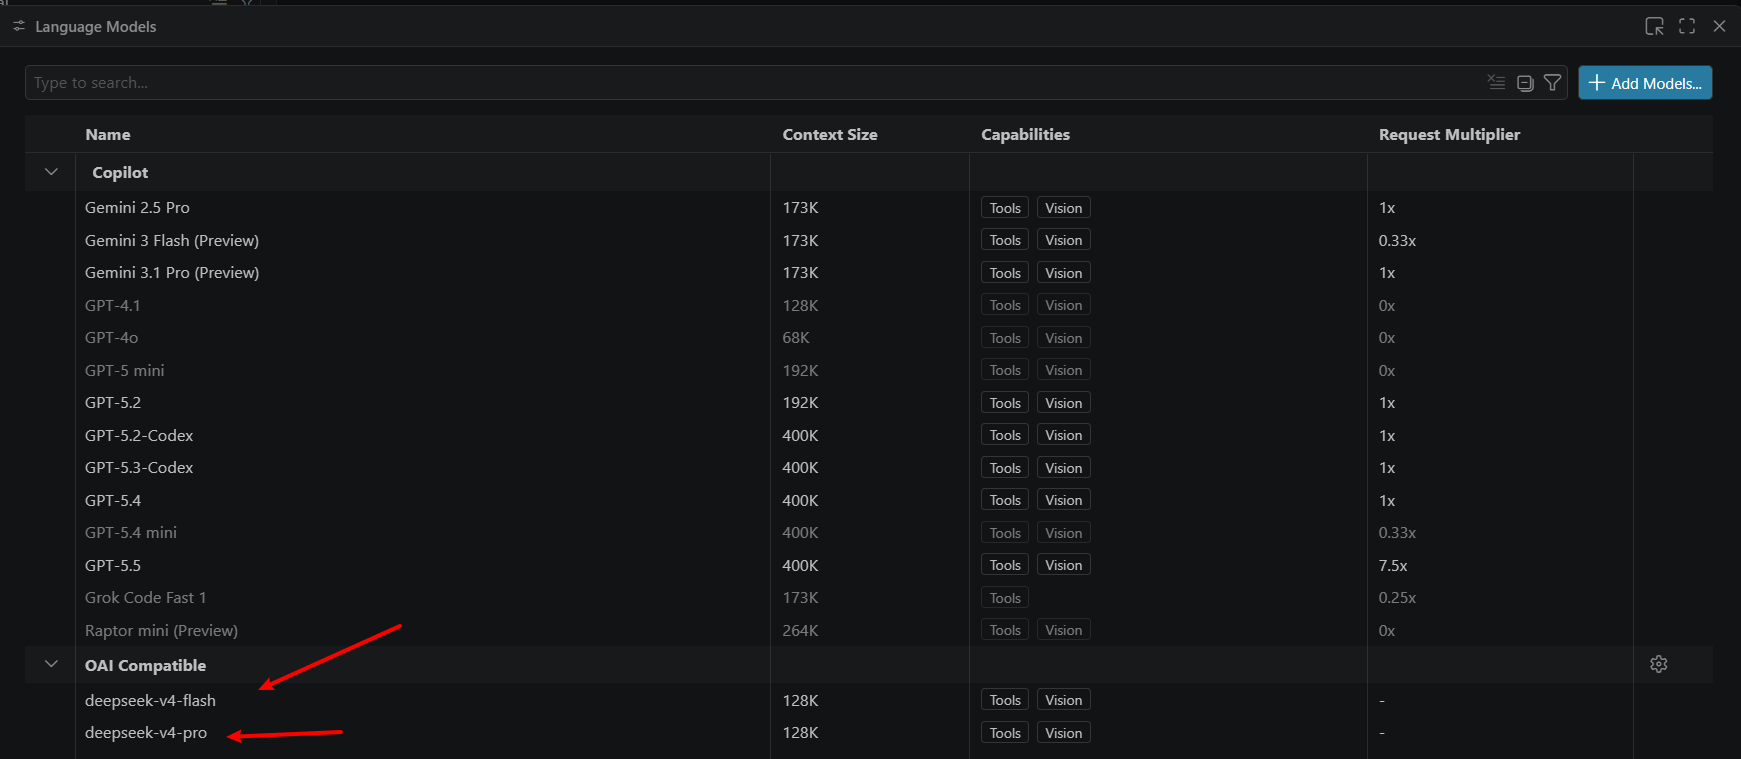This screenshot has height=759, width=1741.
Task: Click the open-in-editor icon with arrow
Action: point(1655,26)
